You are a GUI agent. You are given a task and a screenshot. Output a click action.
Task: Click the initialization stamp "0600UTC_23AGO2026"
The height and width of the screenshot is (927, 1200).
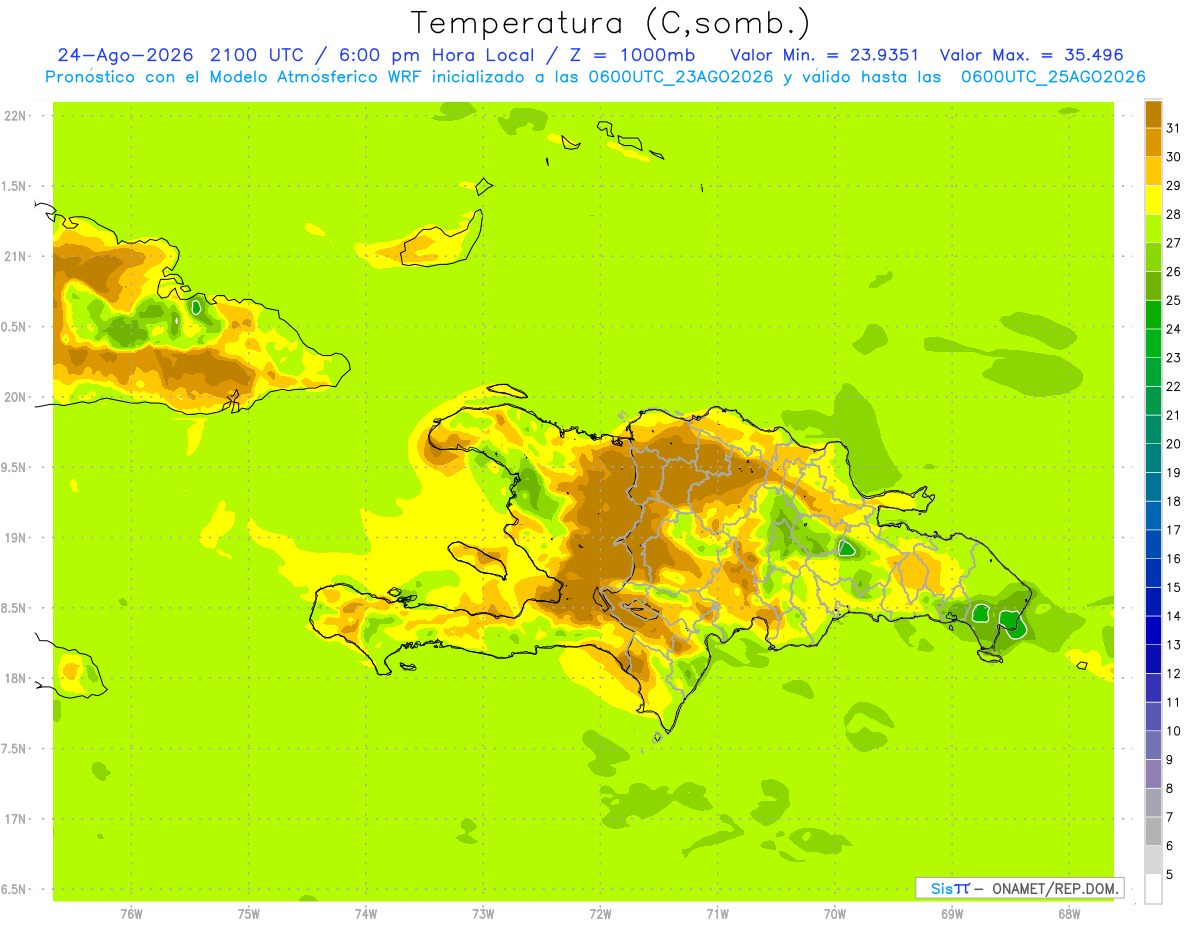(682, 77)
